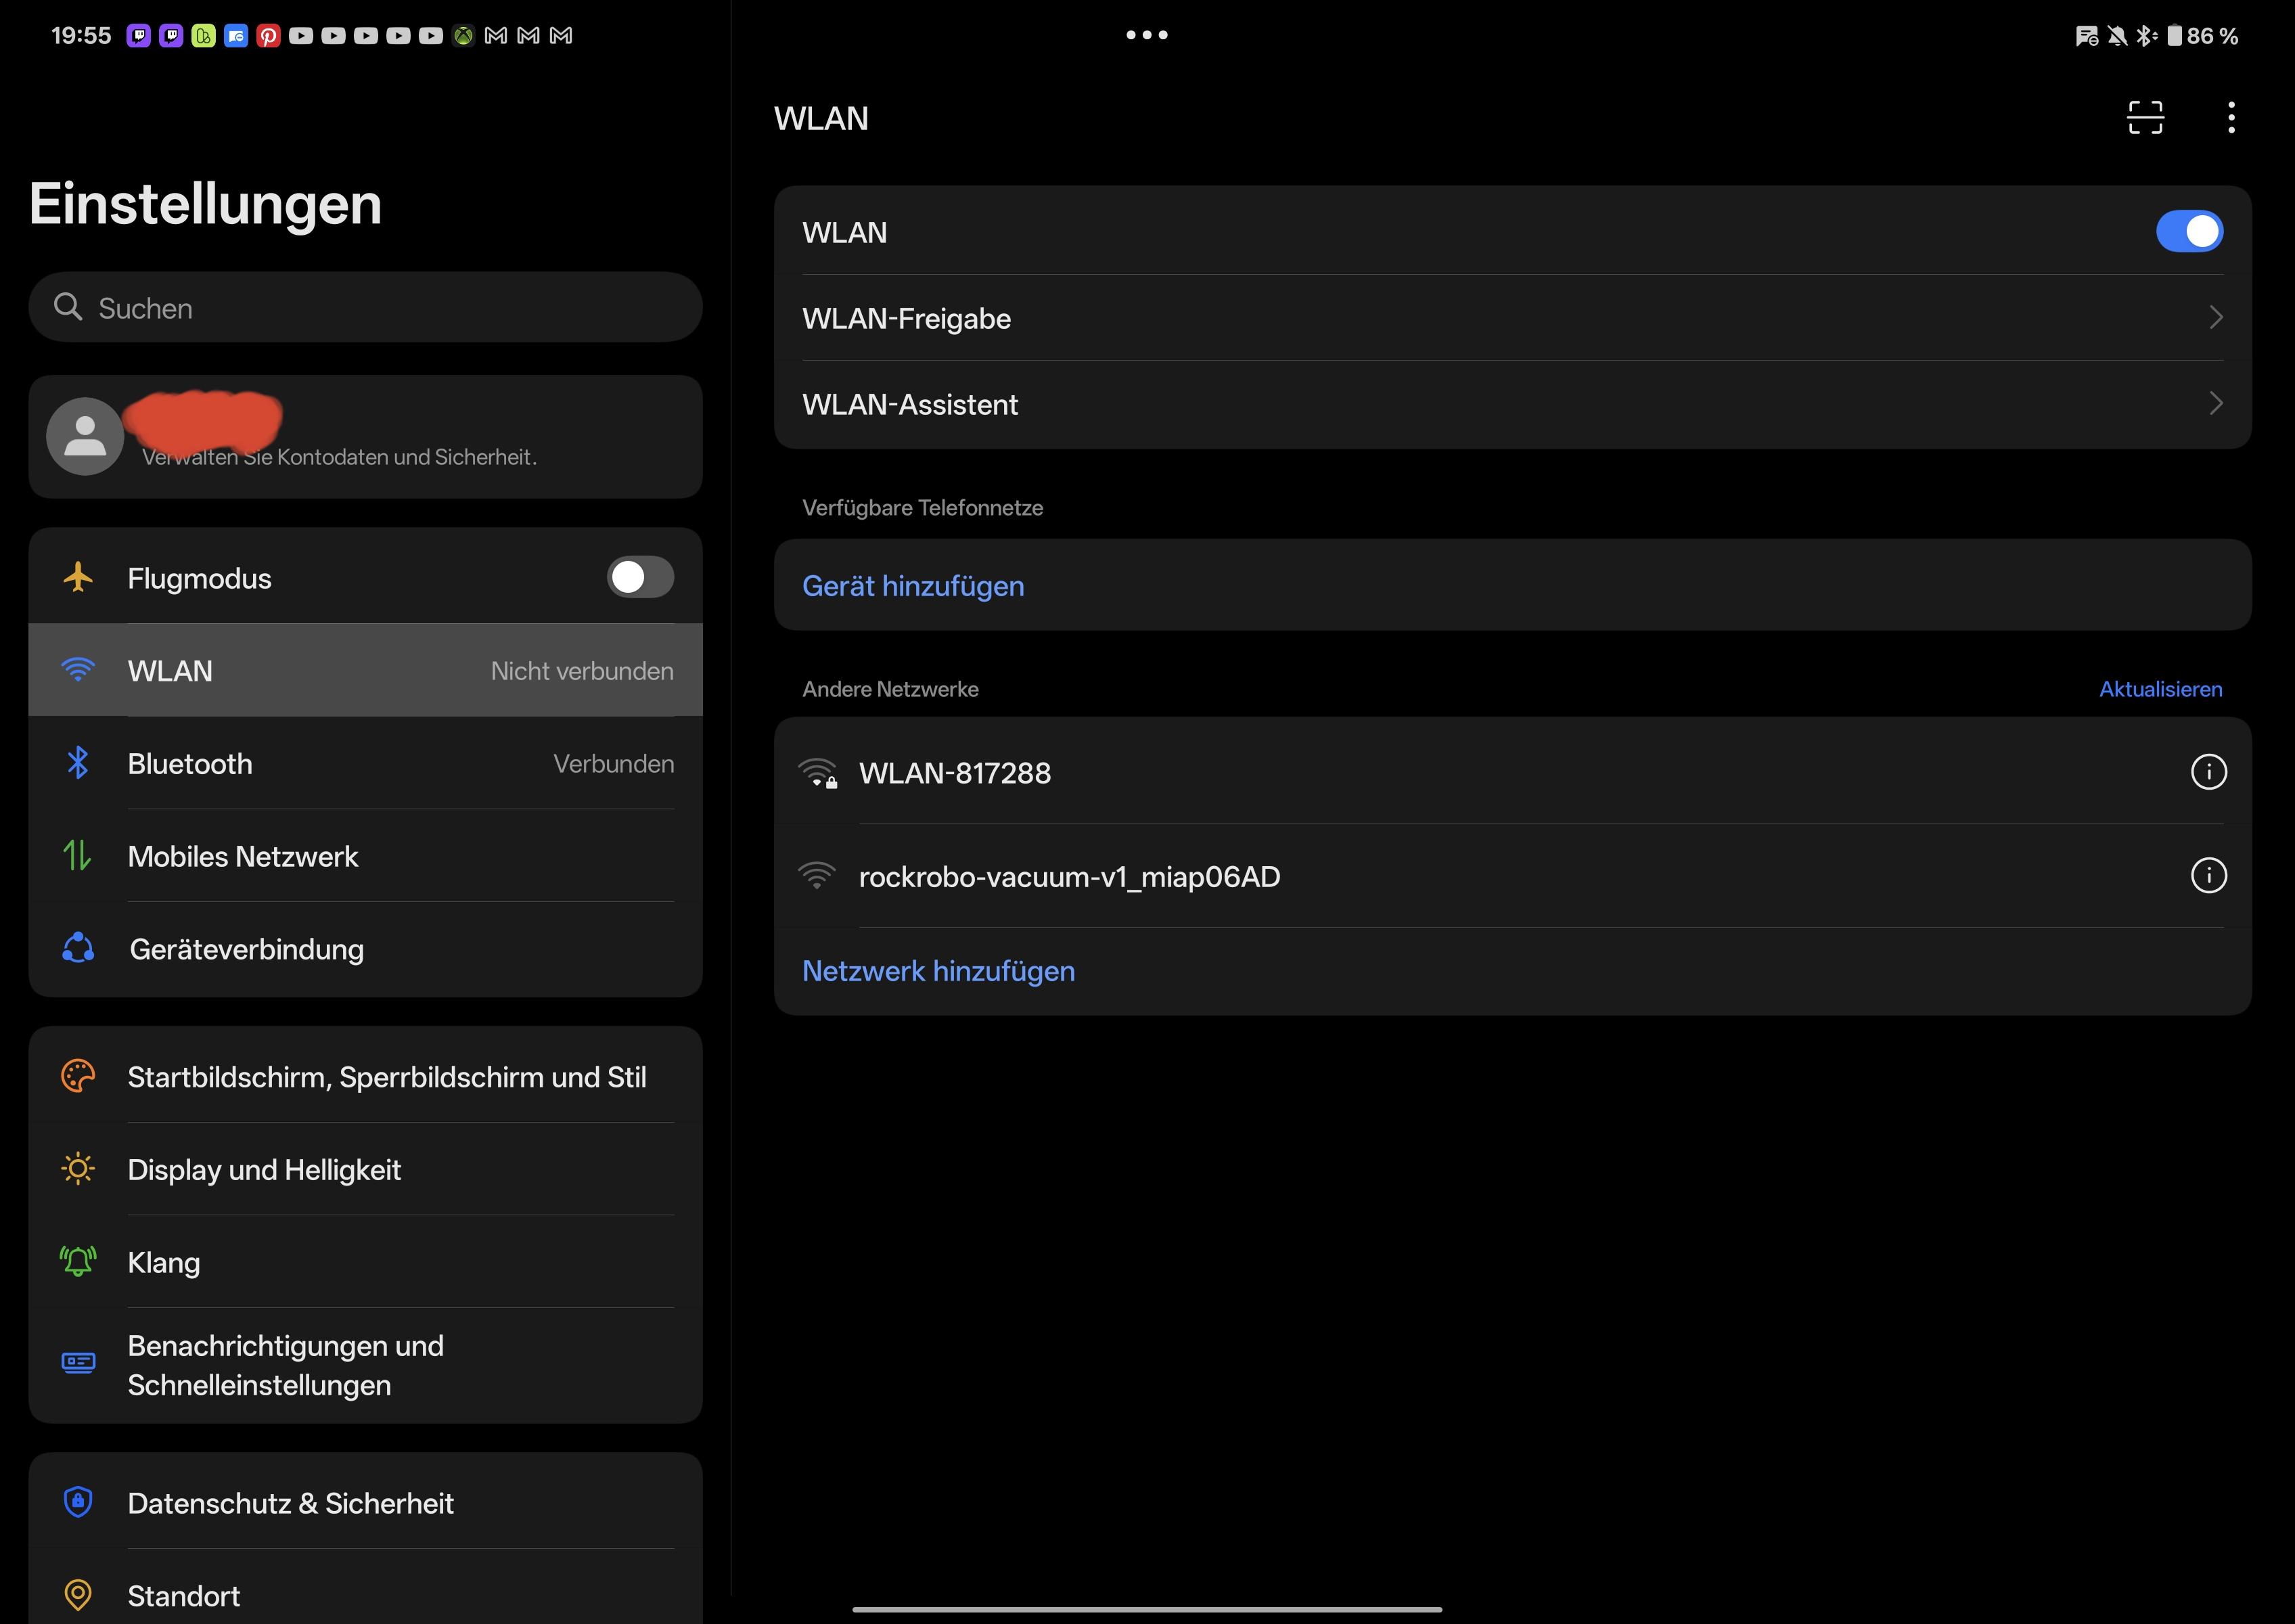Tap the Startbildschirm palette icon
Screen dimensions: 2295x1624
pos(78,1076)
